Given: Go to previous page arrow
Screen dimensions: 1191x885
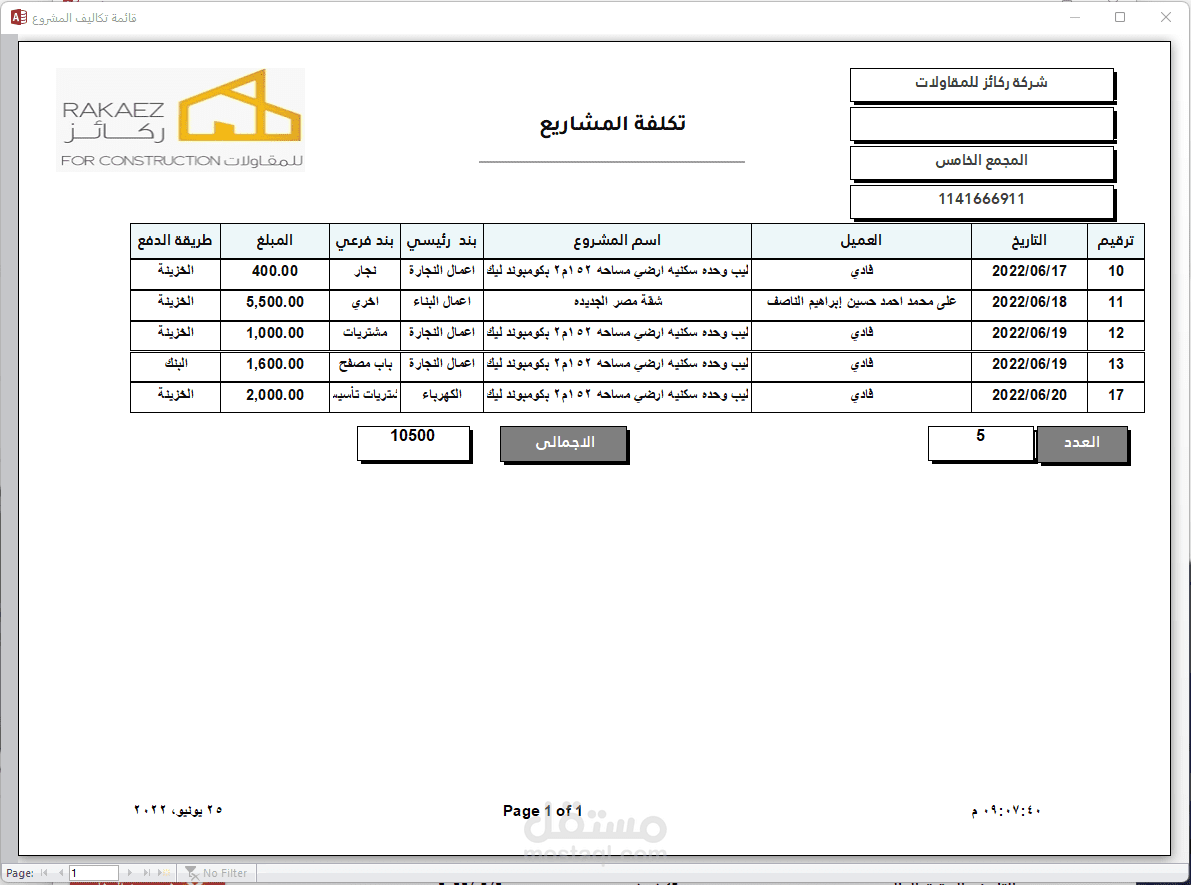Looking at the screenshot, I should [61, 873].
